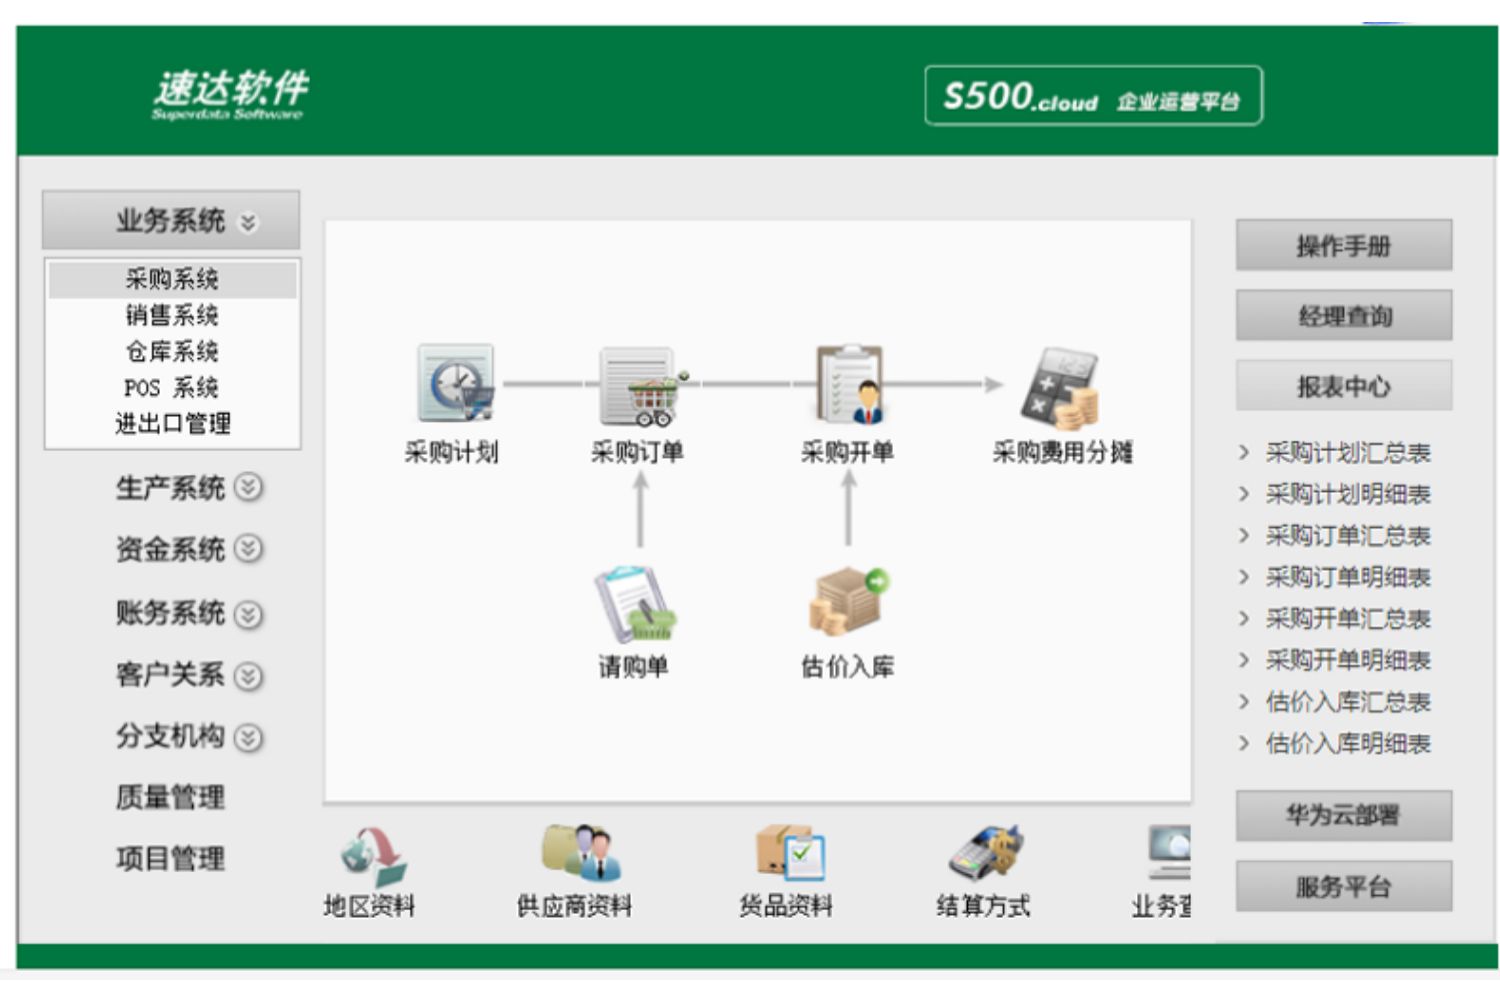Open the 估价入库明细表 report link
This screenshot has height=982, width=1500.
(1348, 743)
